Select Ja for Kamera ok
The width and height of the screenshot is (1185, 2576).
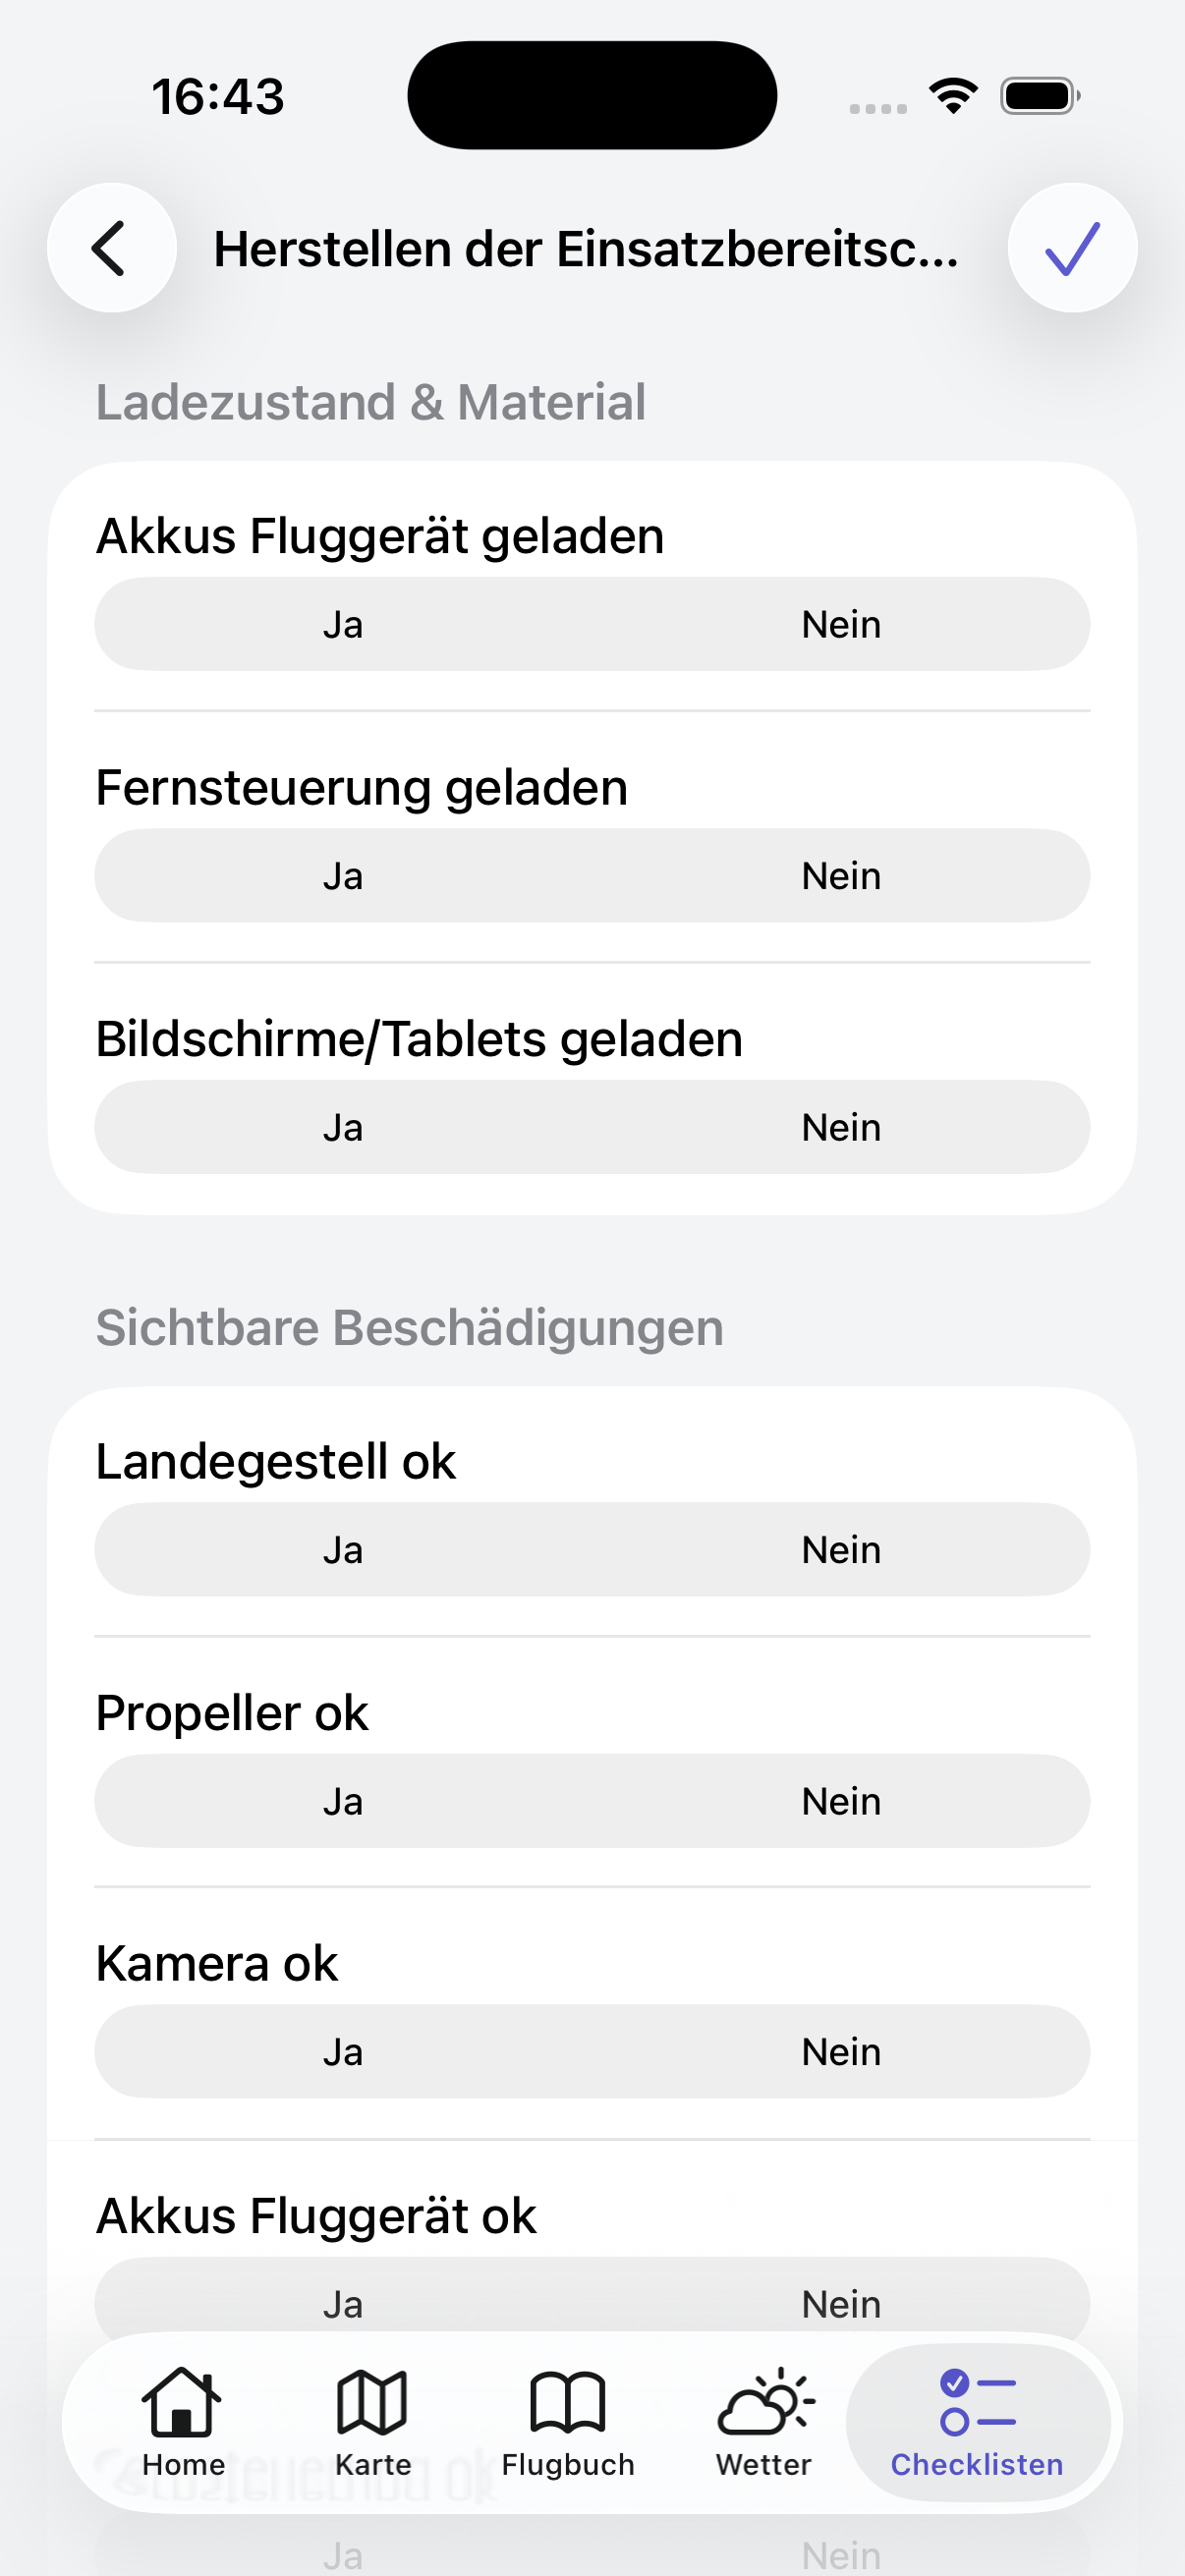(343, 2052)
